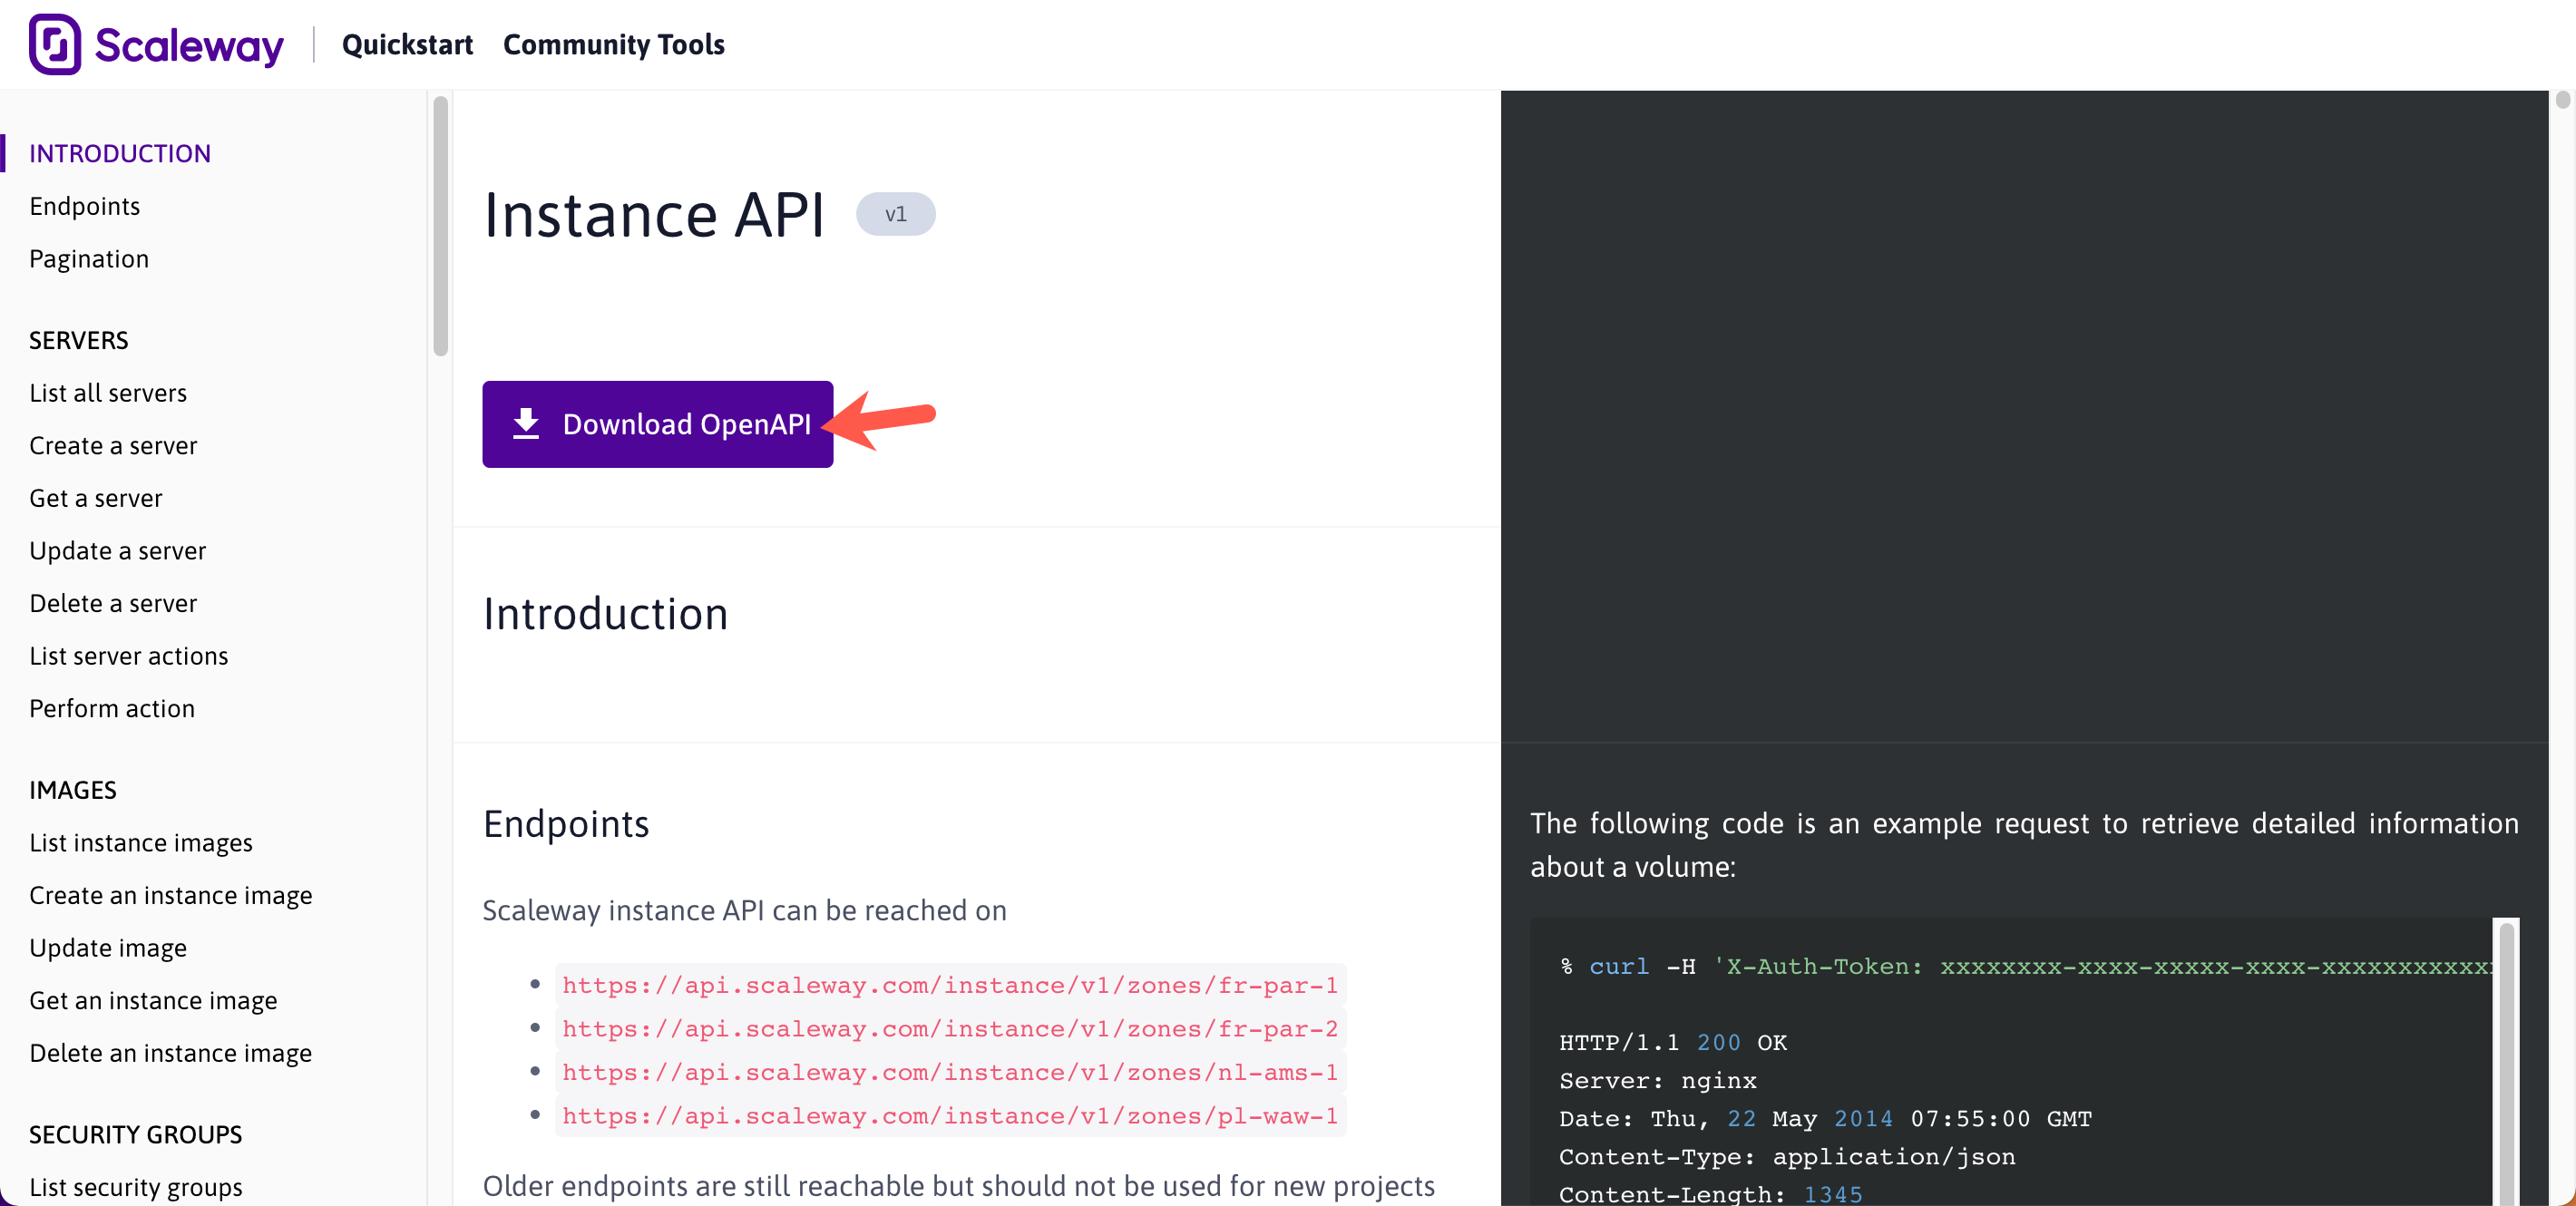Screen dimensions: 2576x1206
Task: Open Community Tools in top navigation
Action: click(613, 44)
